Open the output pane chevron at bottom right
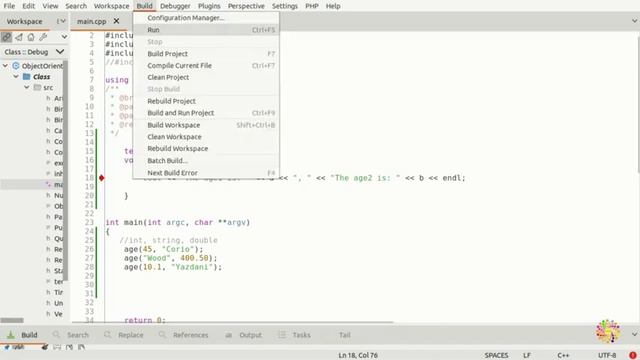 634,334
